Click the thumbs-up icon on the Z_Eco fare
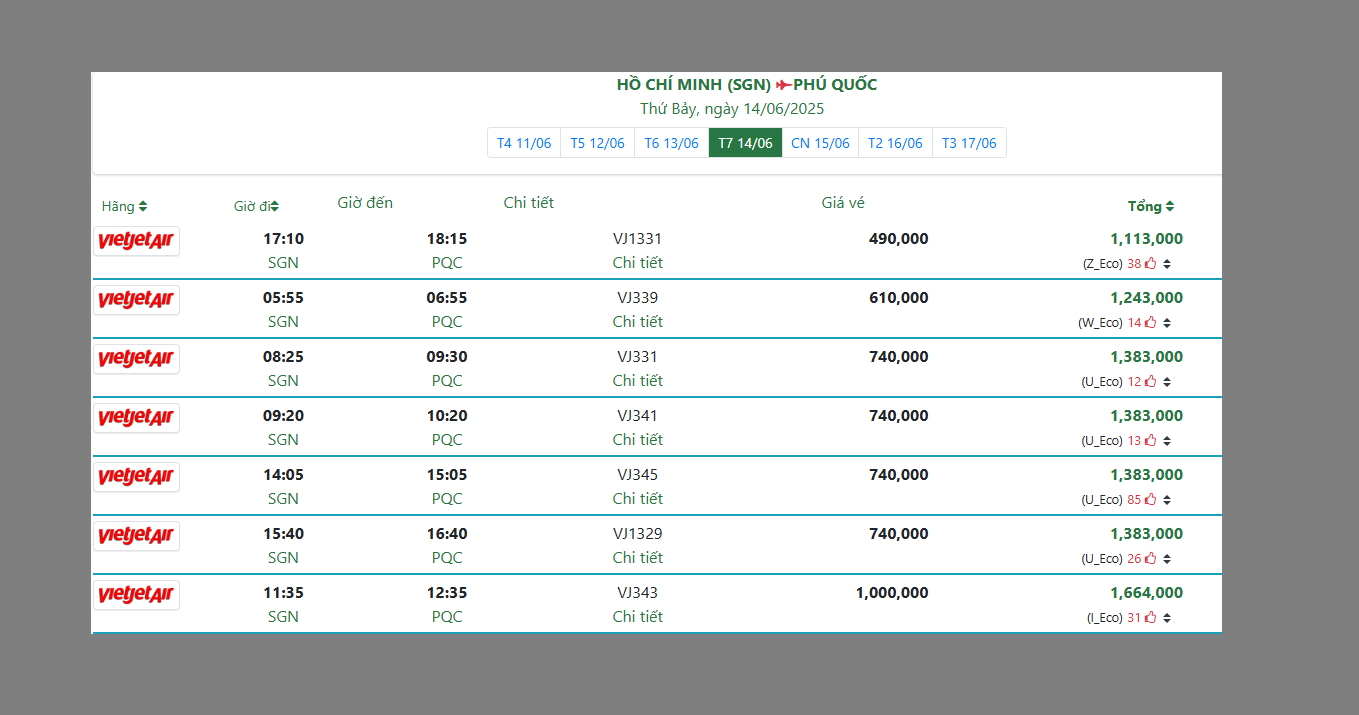This screenshot has height=715, width=1359. coord(1150,264)
